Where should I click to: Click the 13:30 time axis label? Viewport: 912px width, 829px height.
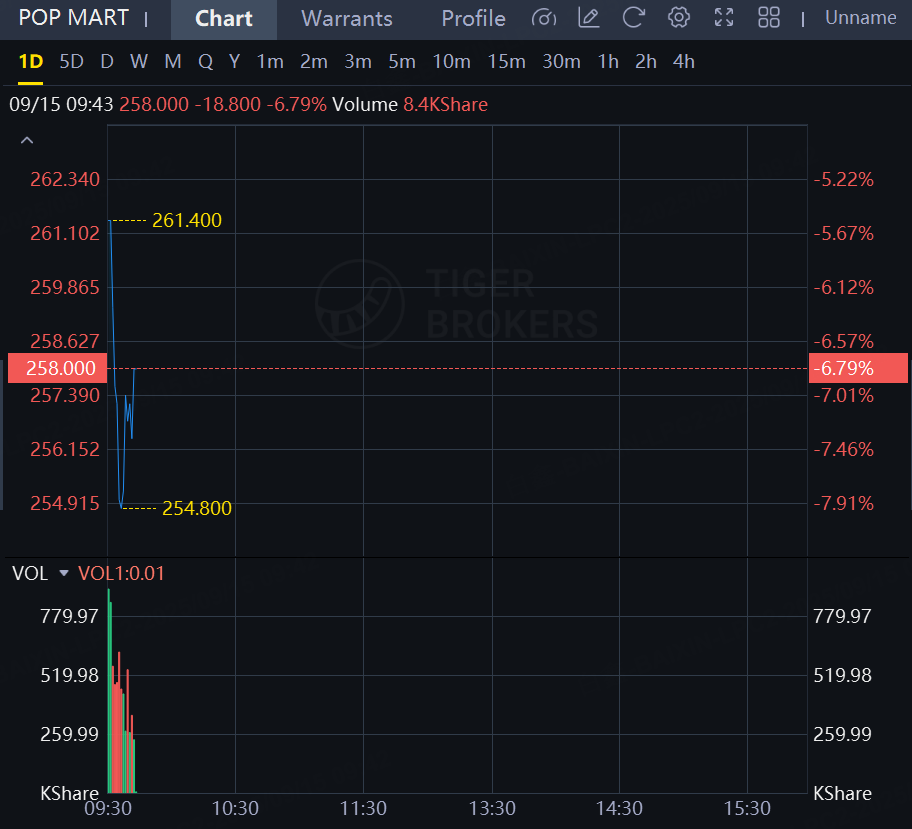(492, 808)
